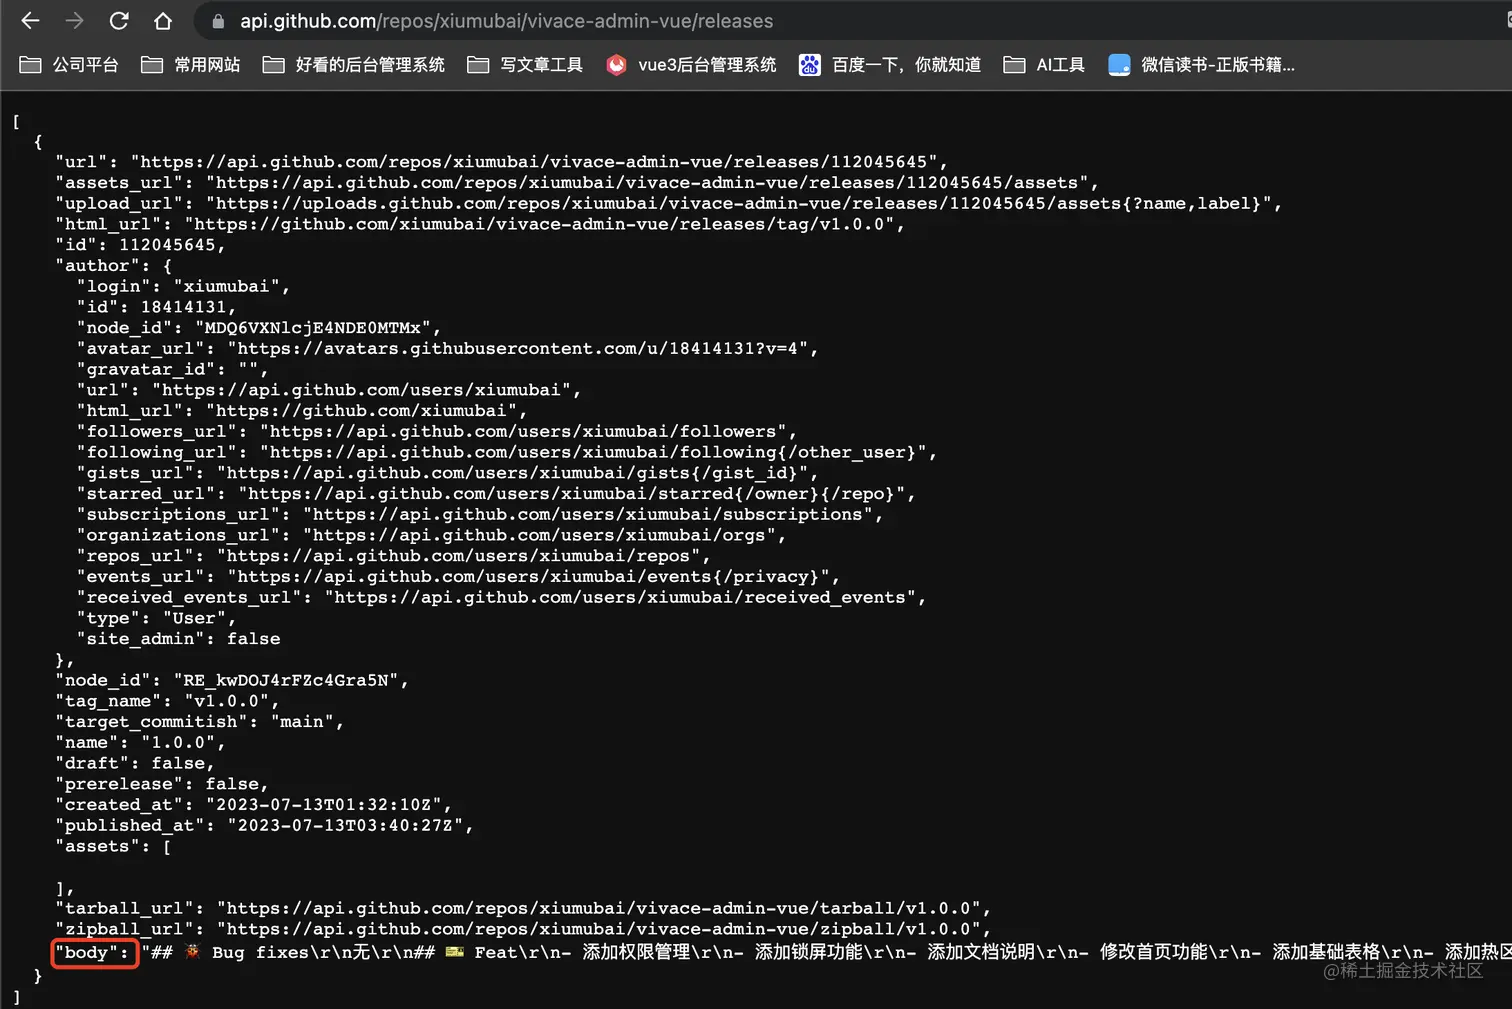This screenshot has height=1009, width=1512.
Task: Click the 百度 favicon on the bookmarks bar
Action: [809, 64]
